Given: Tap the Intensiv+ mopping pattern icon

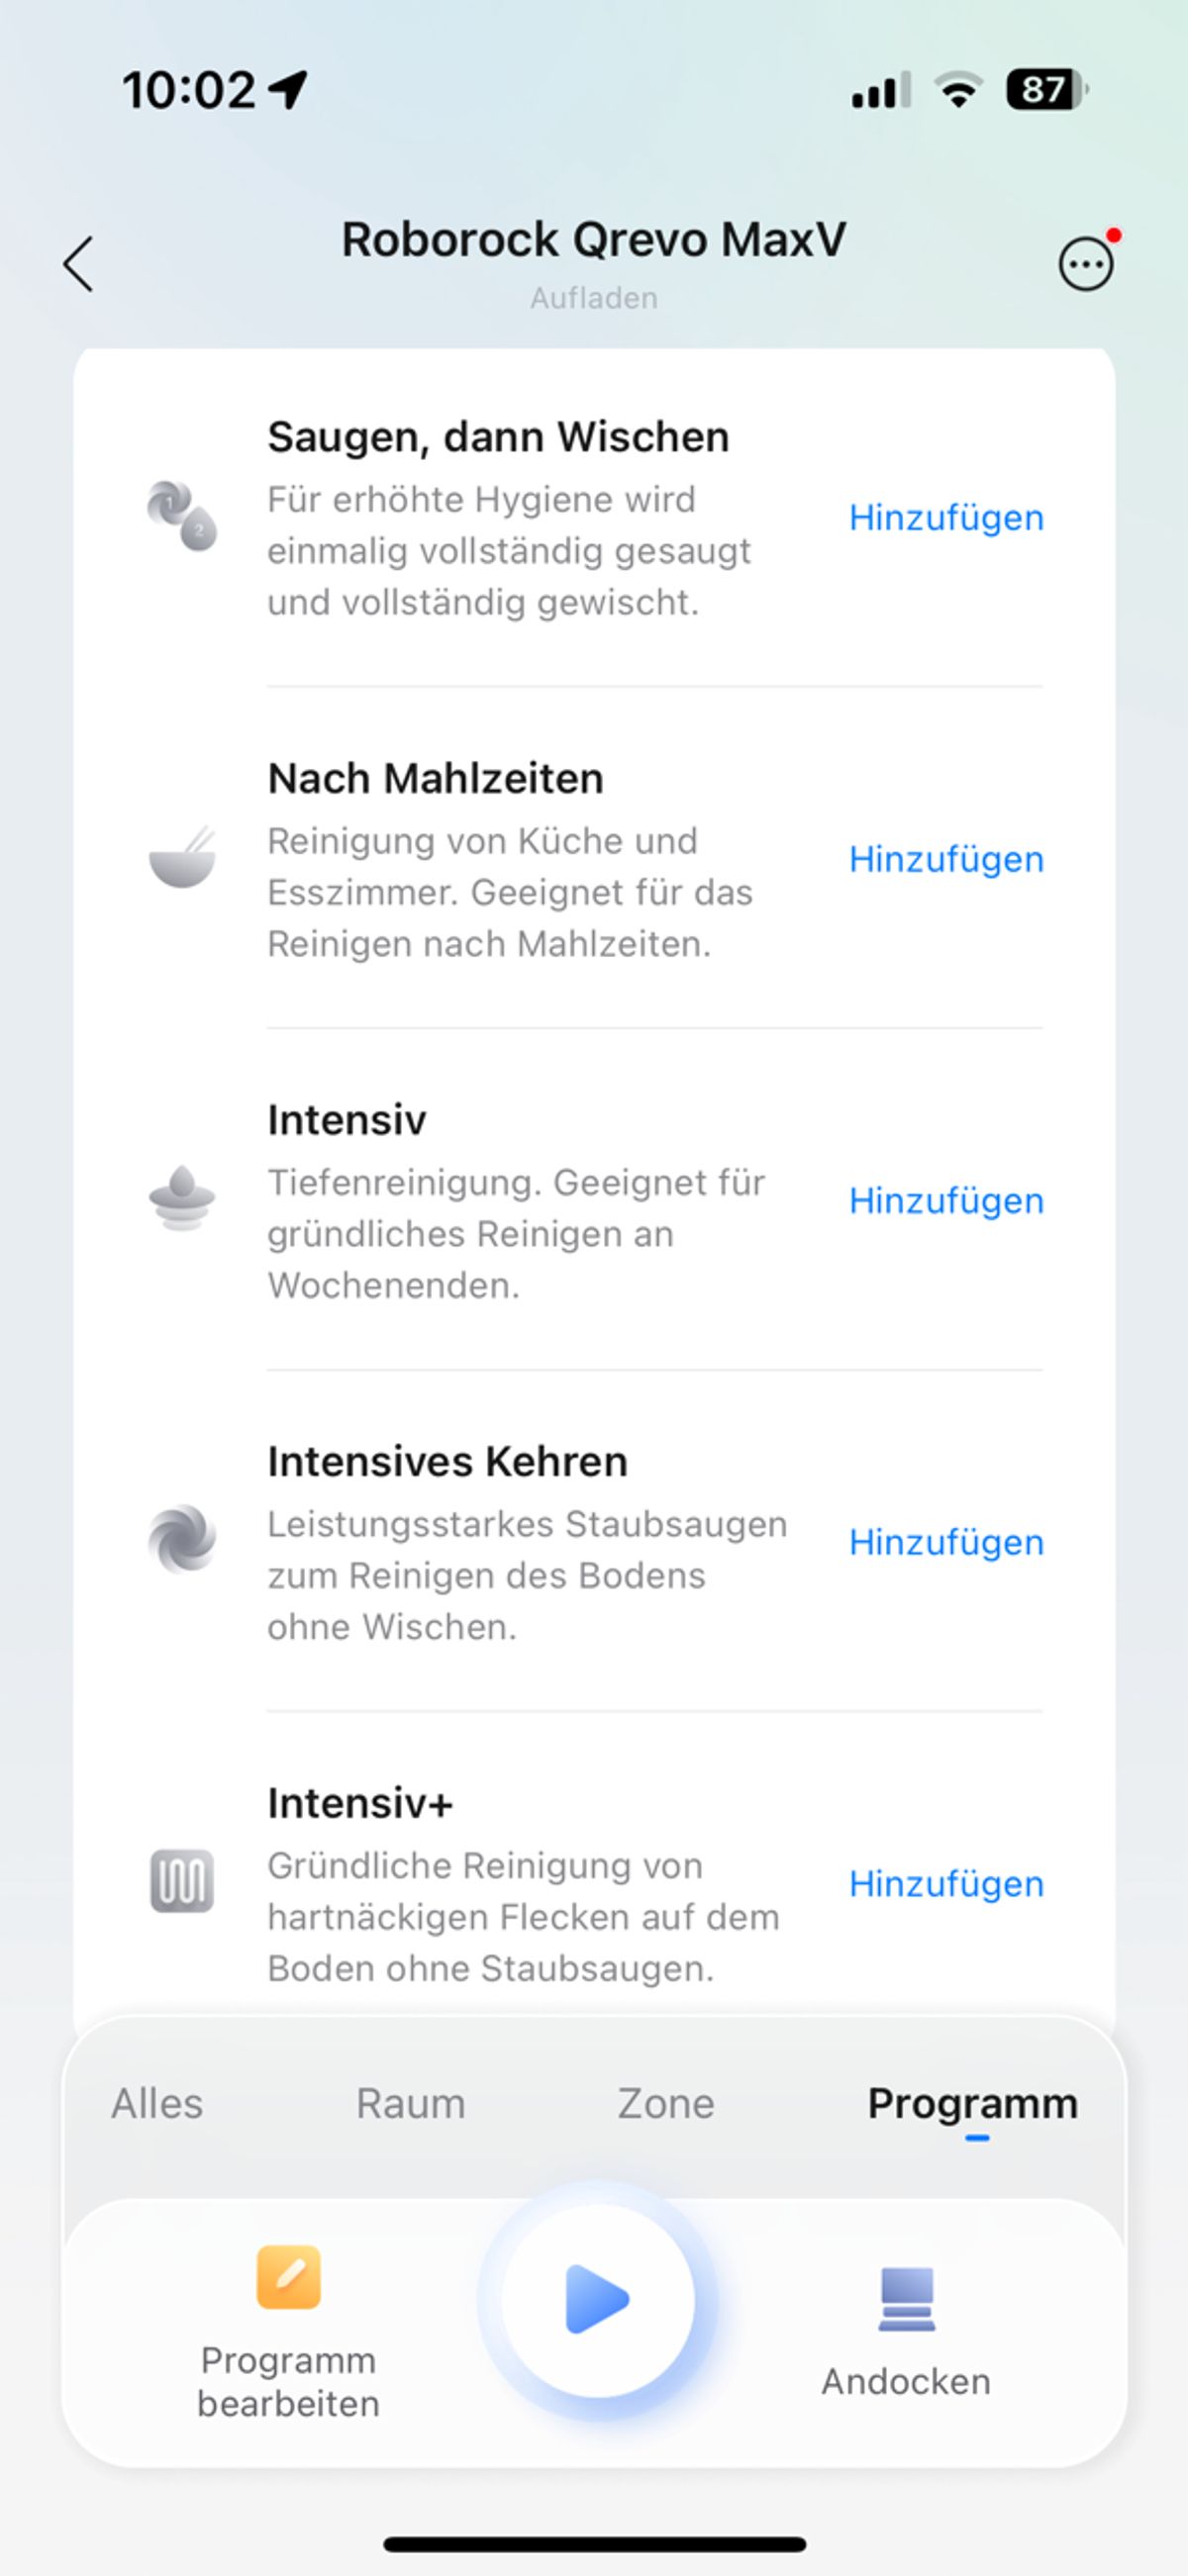Looking at the screenshot, I should [x=182, y=1881].
